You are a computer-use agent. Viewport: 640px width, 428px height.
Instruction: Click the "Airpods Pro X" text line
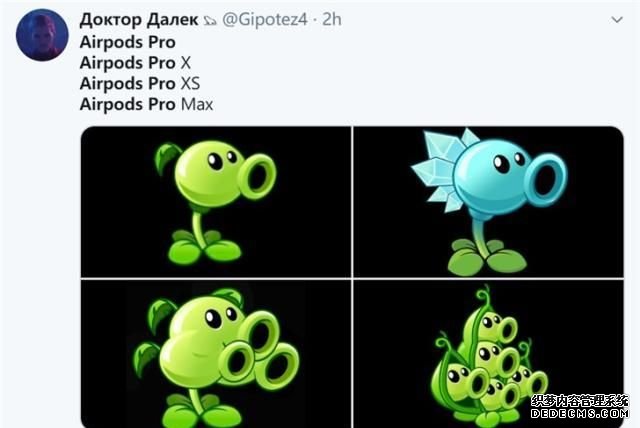[x=135, y=63]
